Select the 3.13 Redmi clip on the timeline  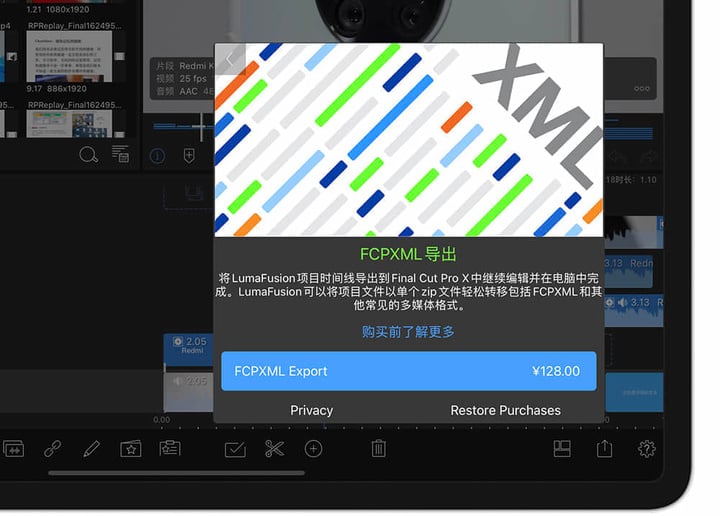[x=628, y=271]
